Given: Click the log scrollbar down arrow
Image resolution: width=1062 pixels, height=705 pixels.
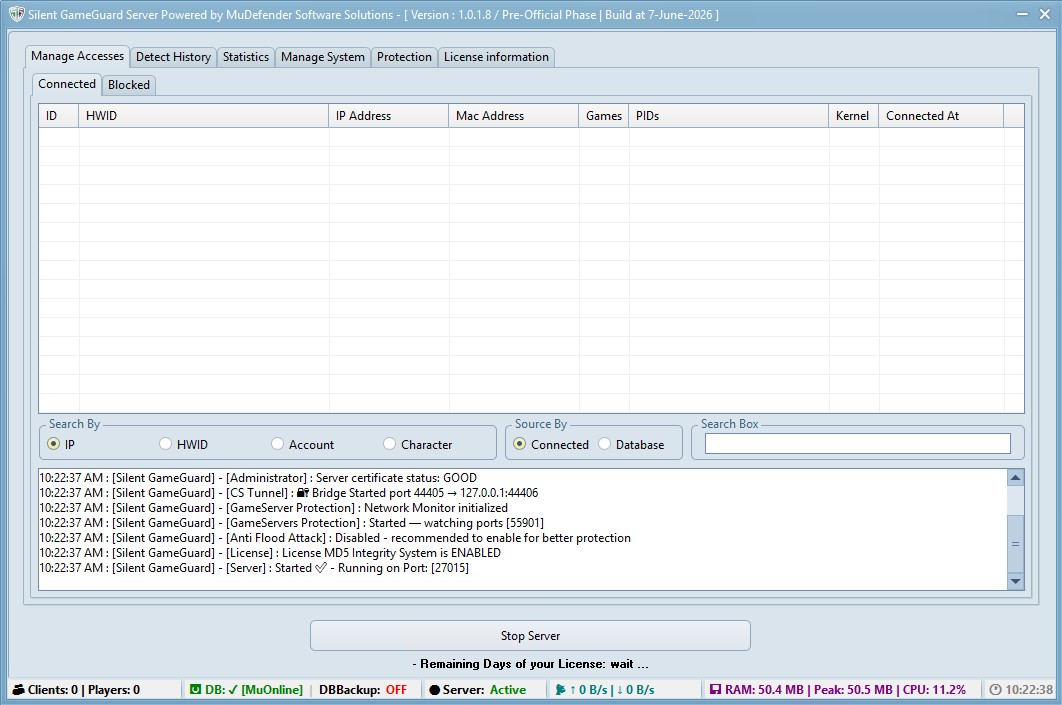Looking at the screenshot, I should click(x=1015, y=581).
